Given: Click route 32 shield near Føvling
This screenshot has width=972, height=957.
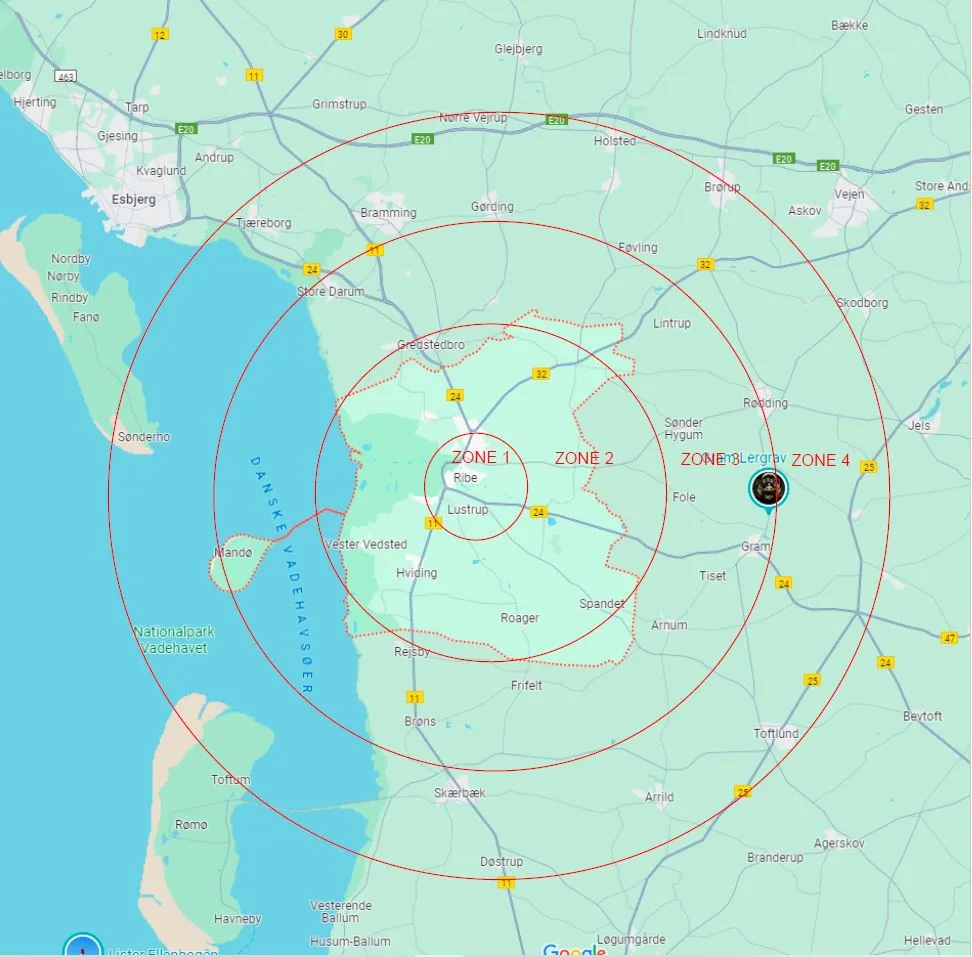Looking at the screenshot, I should 706,264.
